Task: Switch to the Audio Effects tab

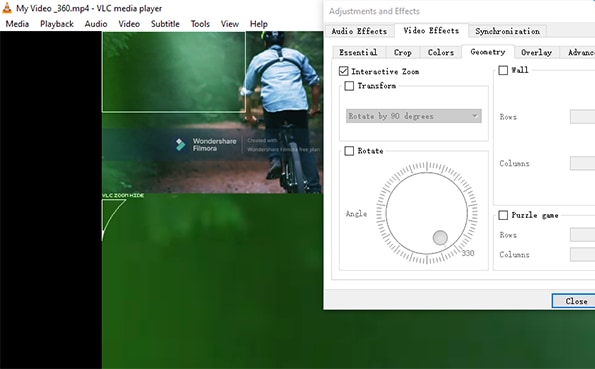Action: point(359,31)
